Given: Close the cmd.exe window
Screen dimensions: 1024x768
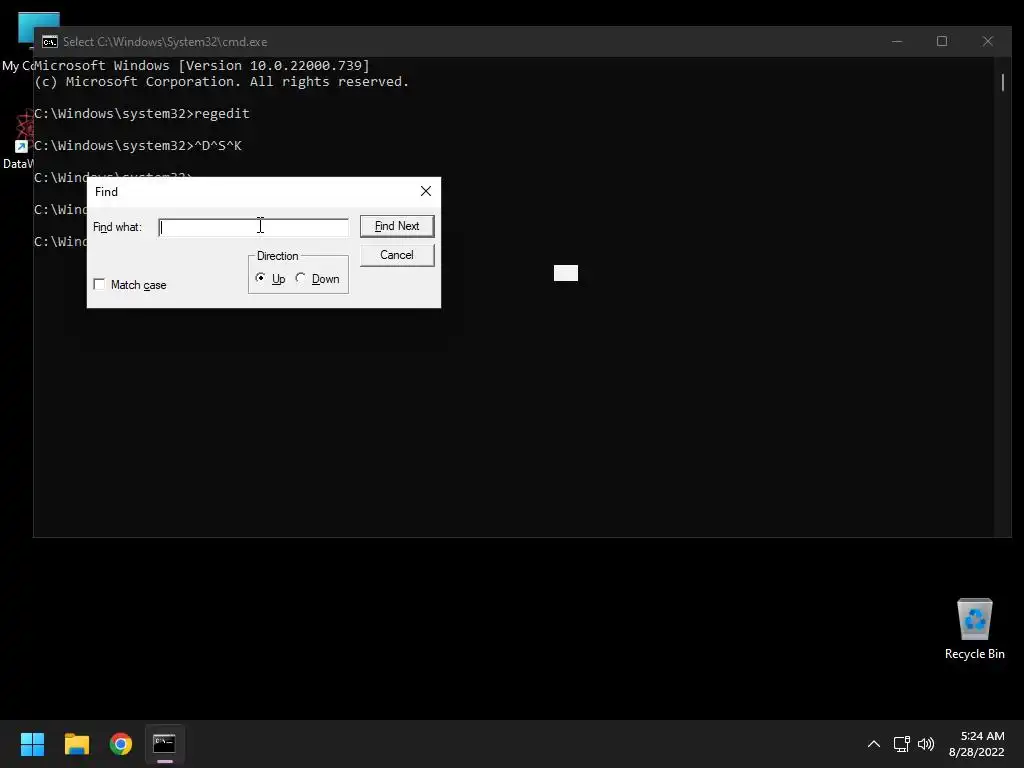Looking at the screenshot, I should click(x=988, y=41).
